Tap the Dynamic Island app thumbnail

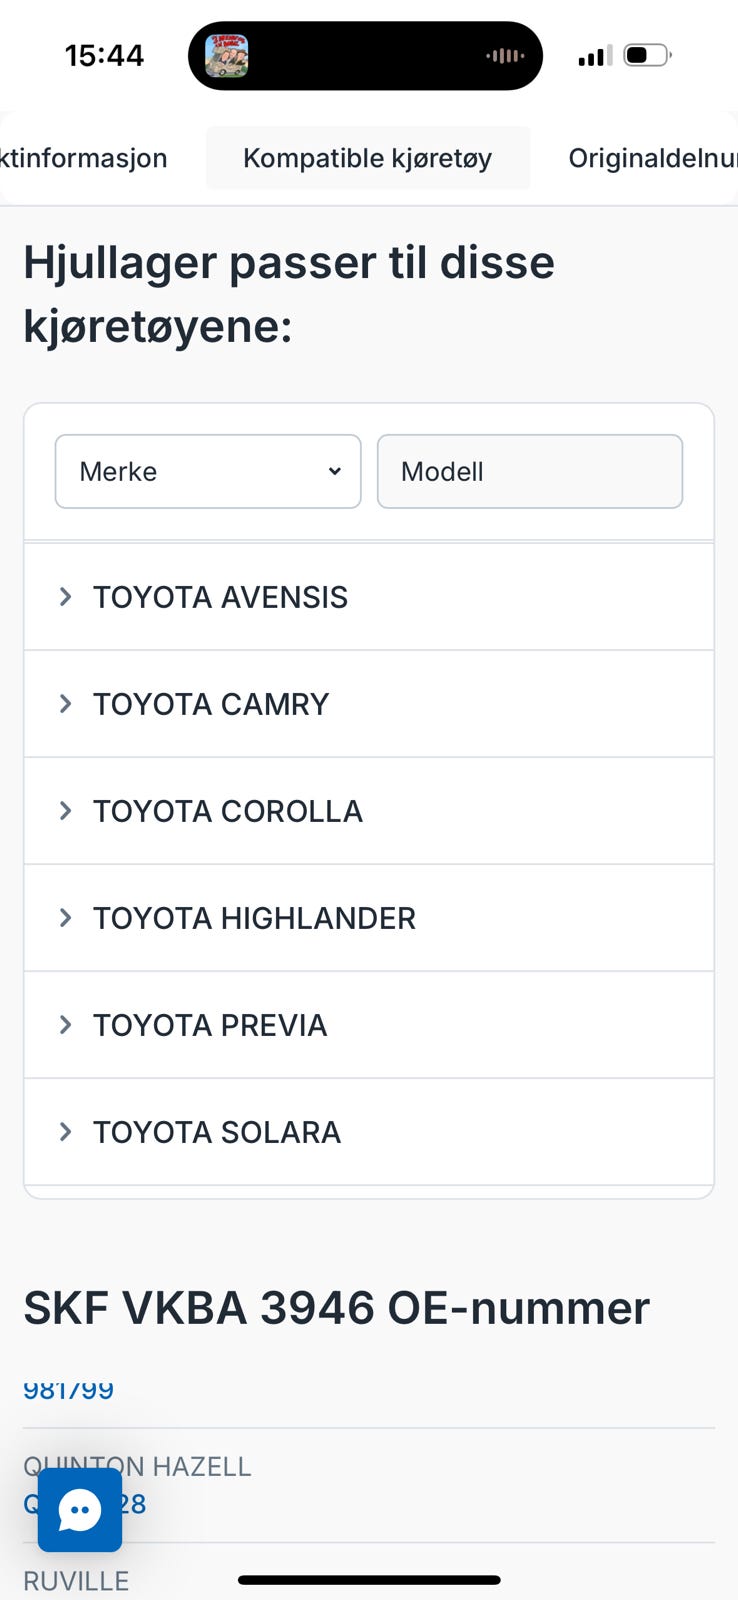(x=227, y=56)
